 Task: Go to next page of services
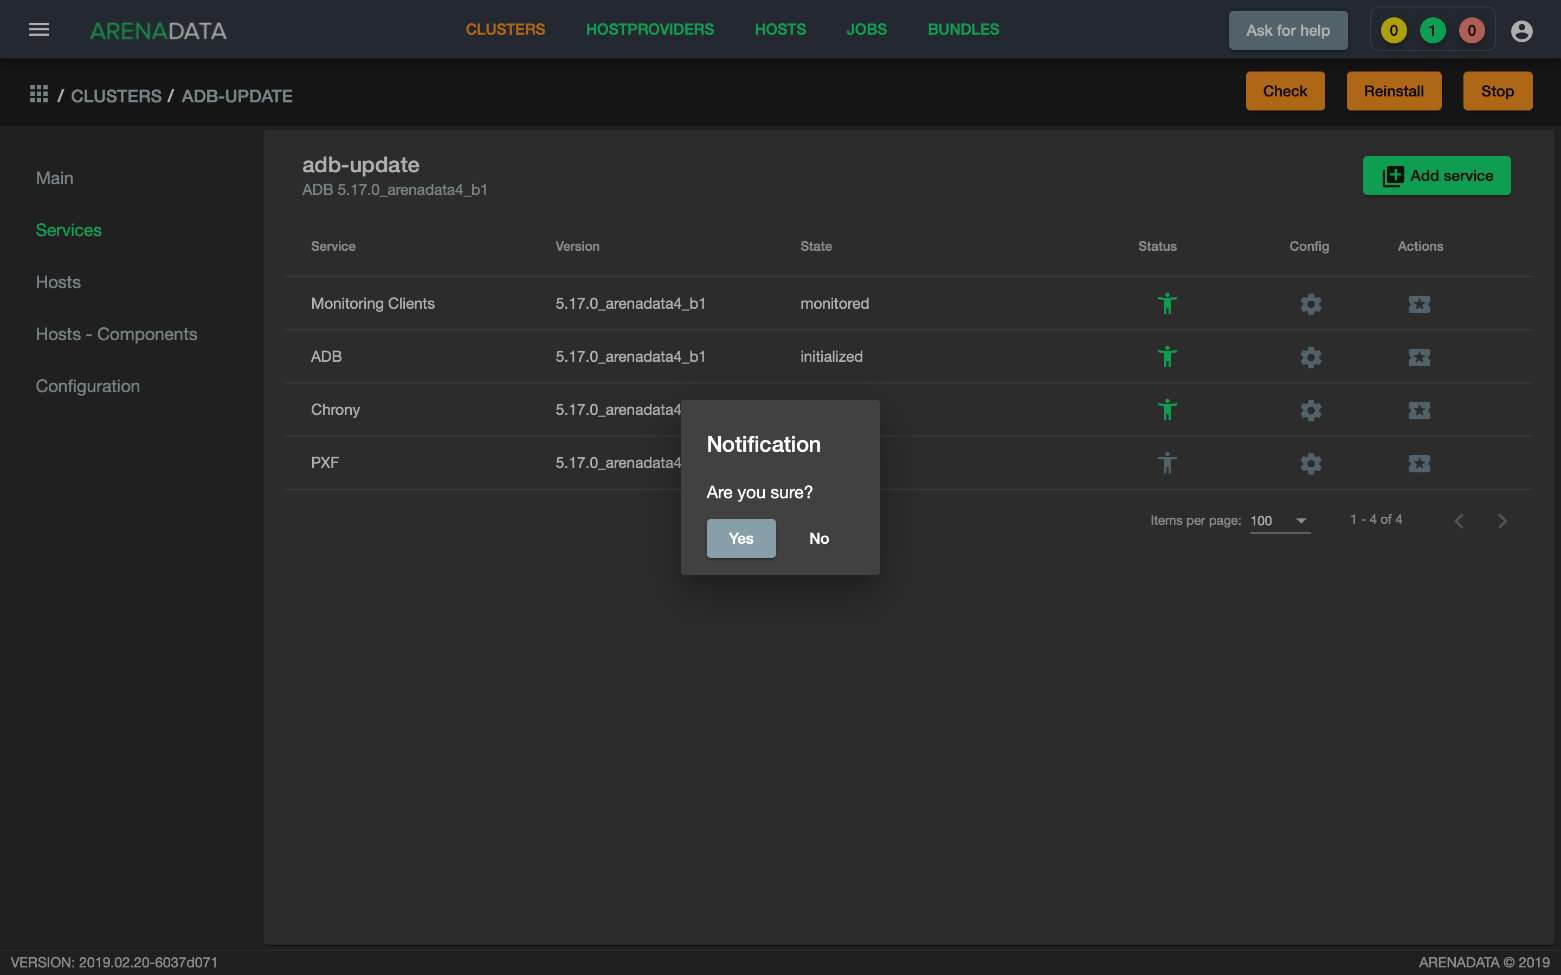coord(1502,521)
